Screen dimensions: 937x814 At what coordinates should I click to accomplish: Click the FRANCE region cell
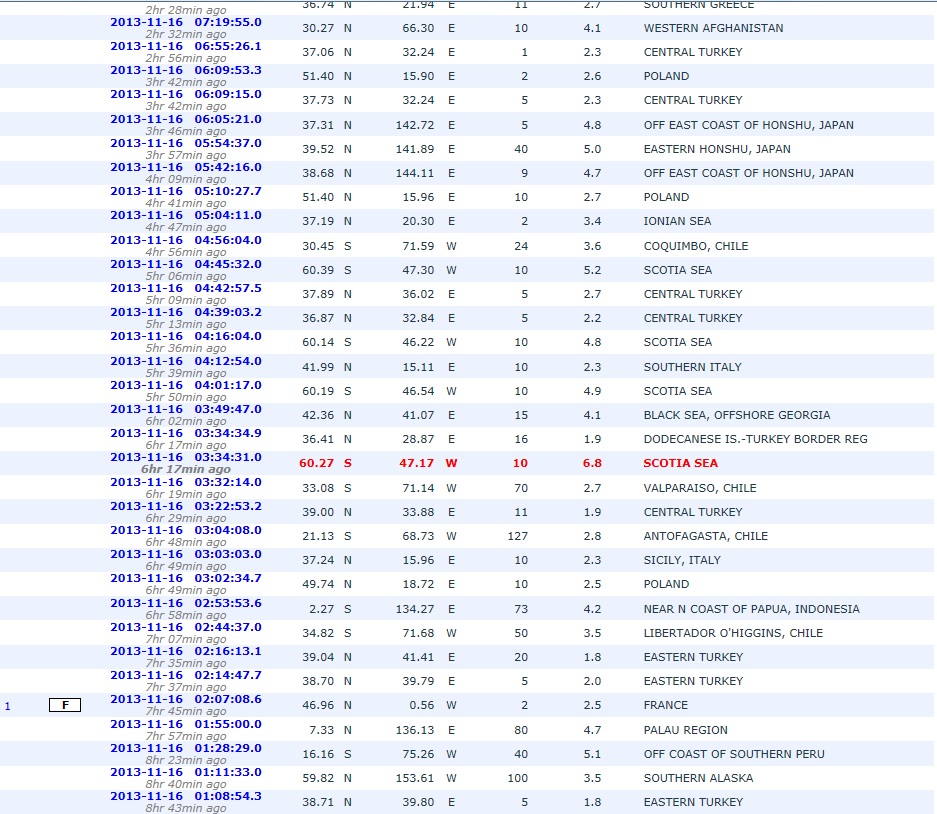[x=666, y=705]
